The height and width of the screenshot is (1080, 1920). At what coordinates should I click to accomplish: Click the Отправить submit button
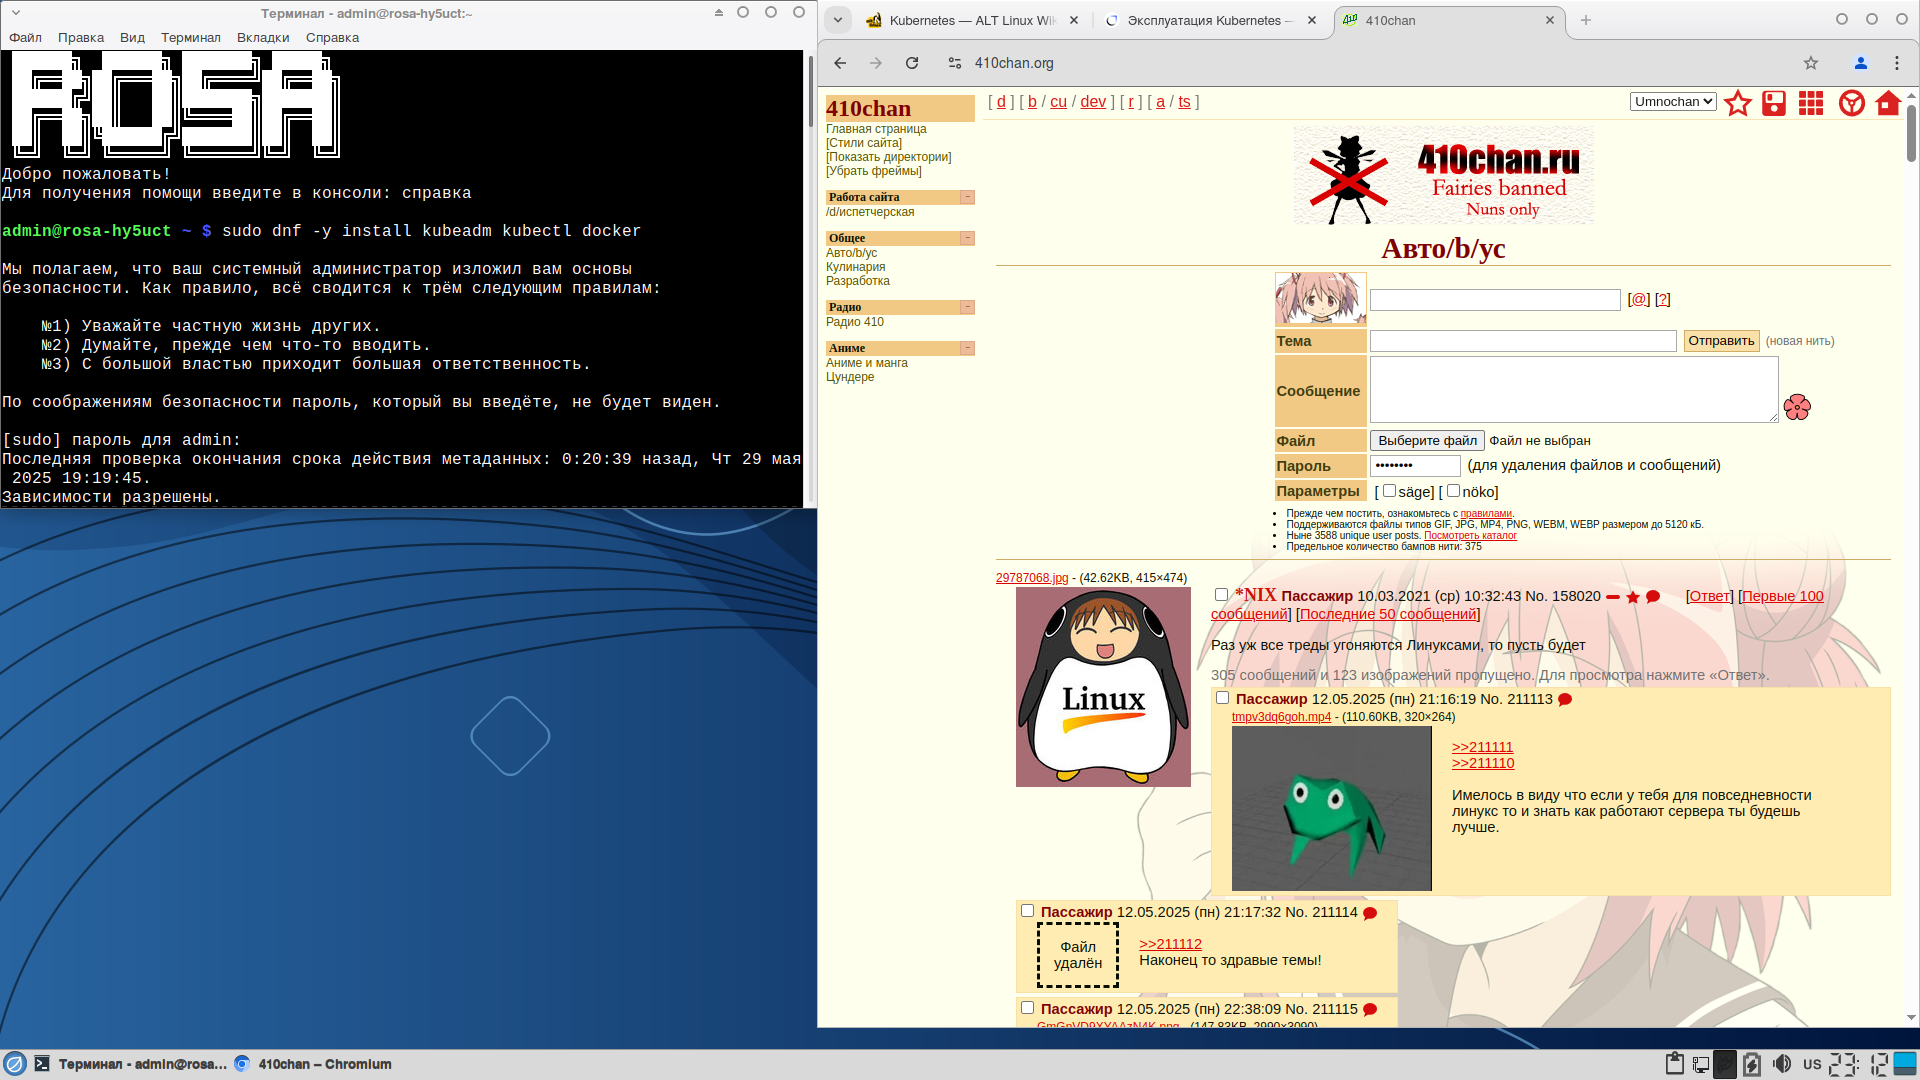point(1721,341)
